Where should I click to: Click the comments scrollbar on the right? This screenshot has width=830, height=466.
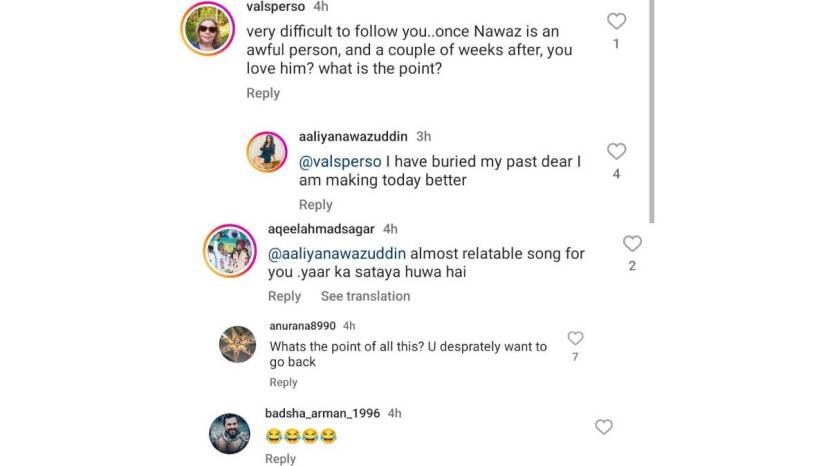[x=652, y=110]
